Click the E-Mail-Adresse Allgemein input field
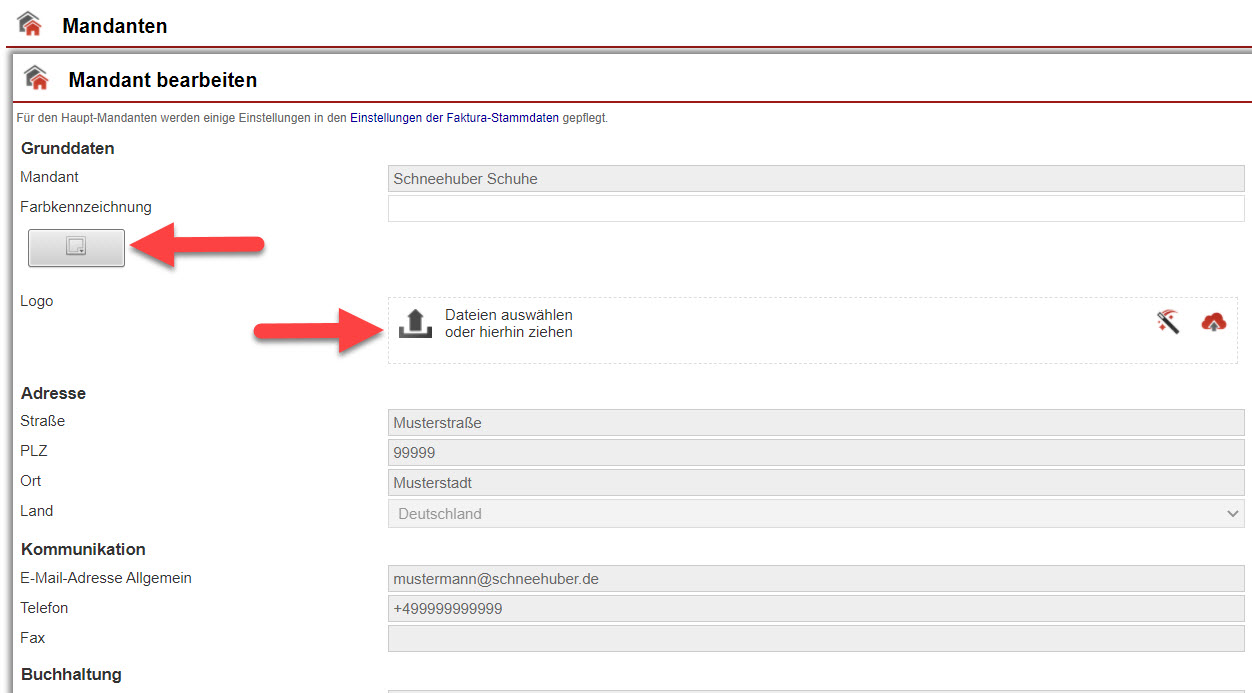 (x=815, y=579)
